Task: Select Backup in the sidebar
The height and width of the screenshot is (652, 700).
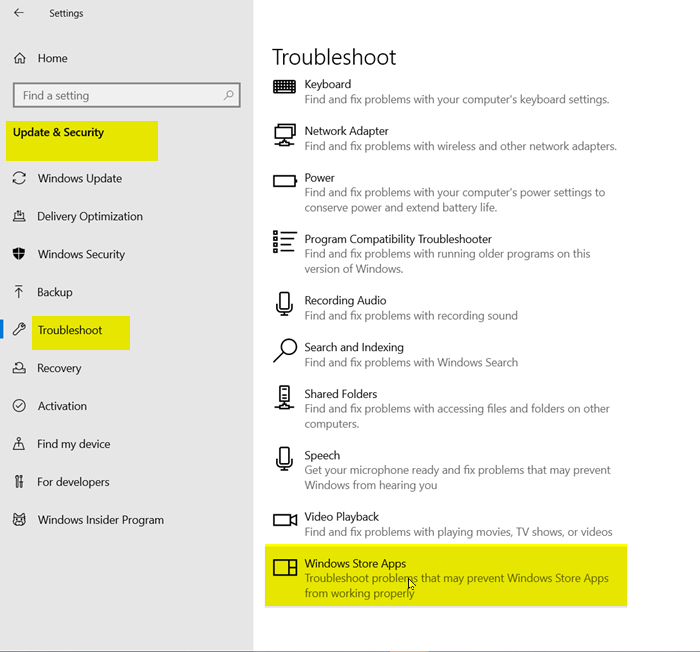Action: pyautogui.click(x=54, y=292)
